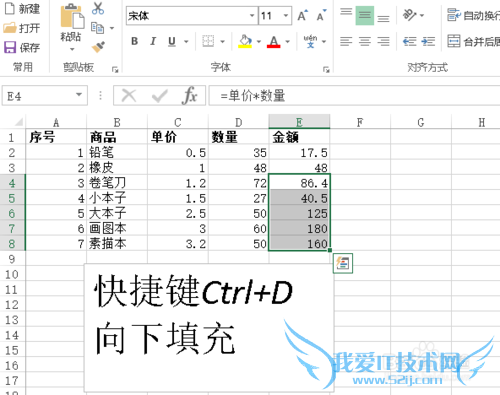Select column A header

pyautogui.click(x=56, y=122)
